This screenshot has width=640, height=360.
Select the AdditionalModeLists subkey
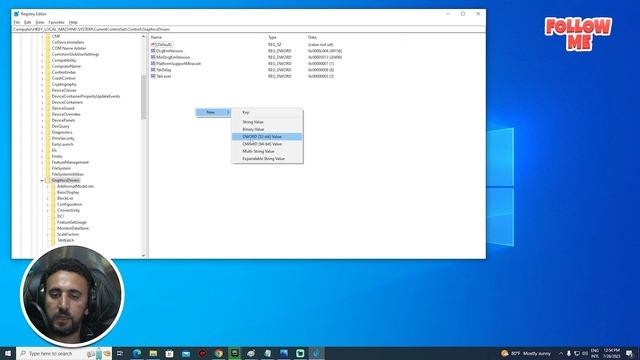(75, 186)
